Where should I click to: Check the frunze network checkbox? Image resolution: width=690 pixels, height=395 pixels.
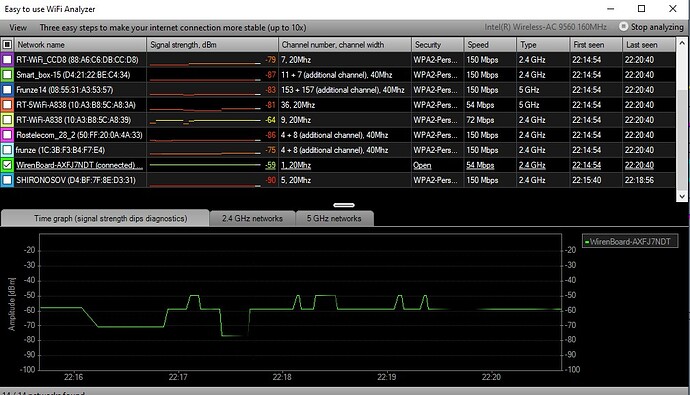coord(7,150)
